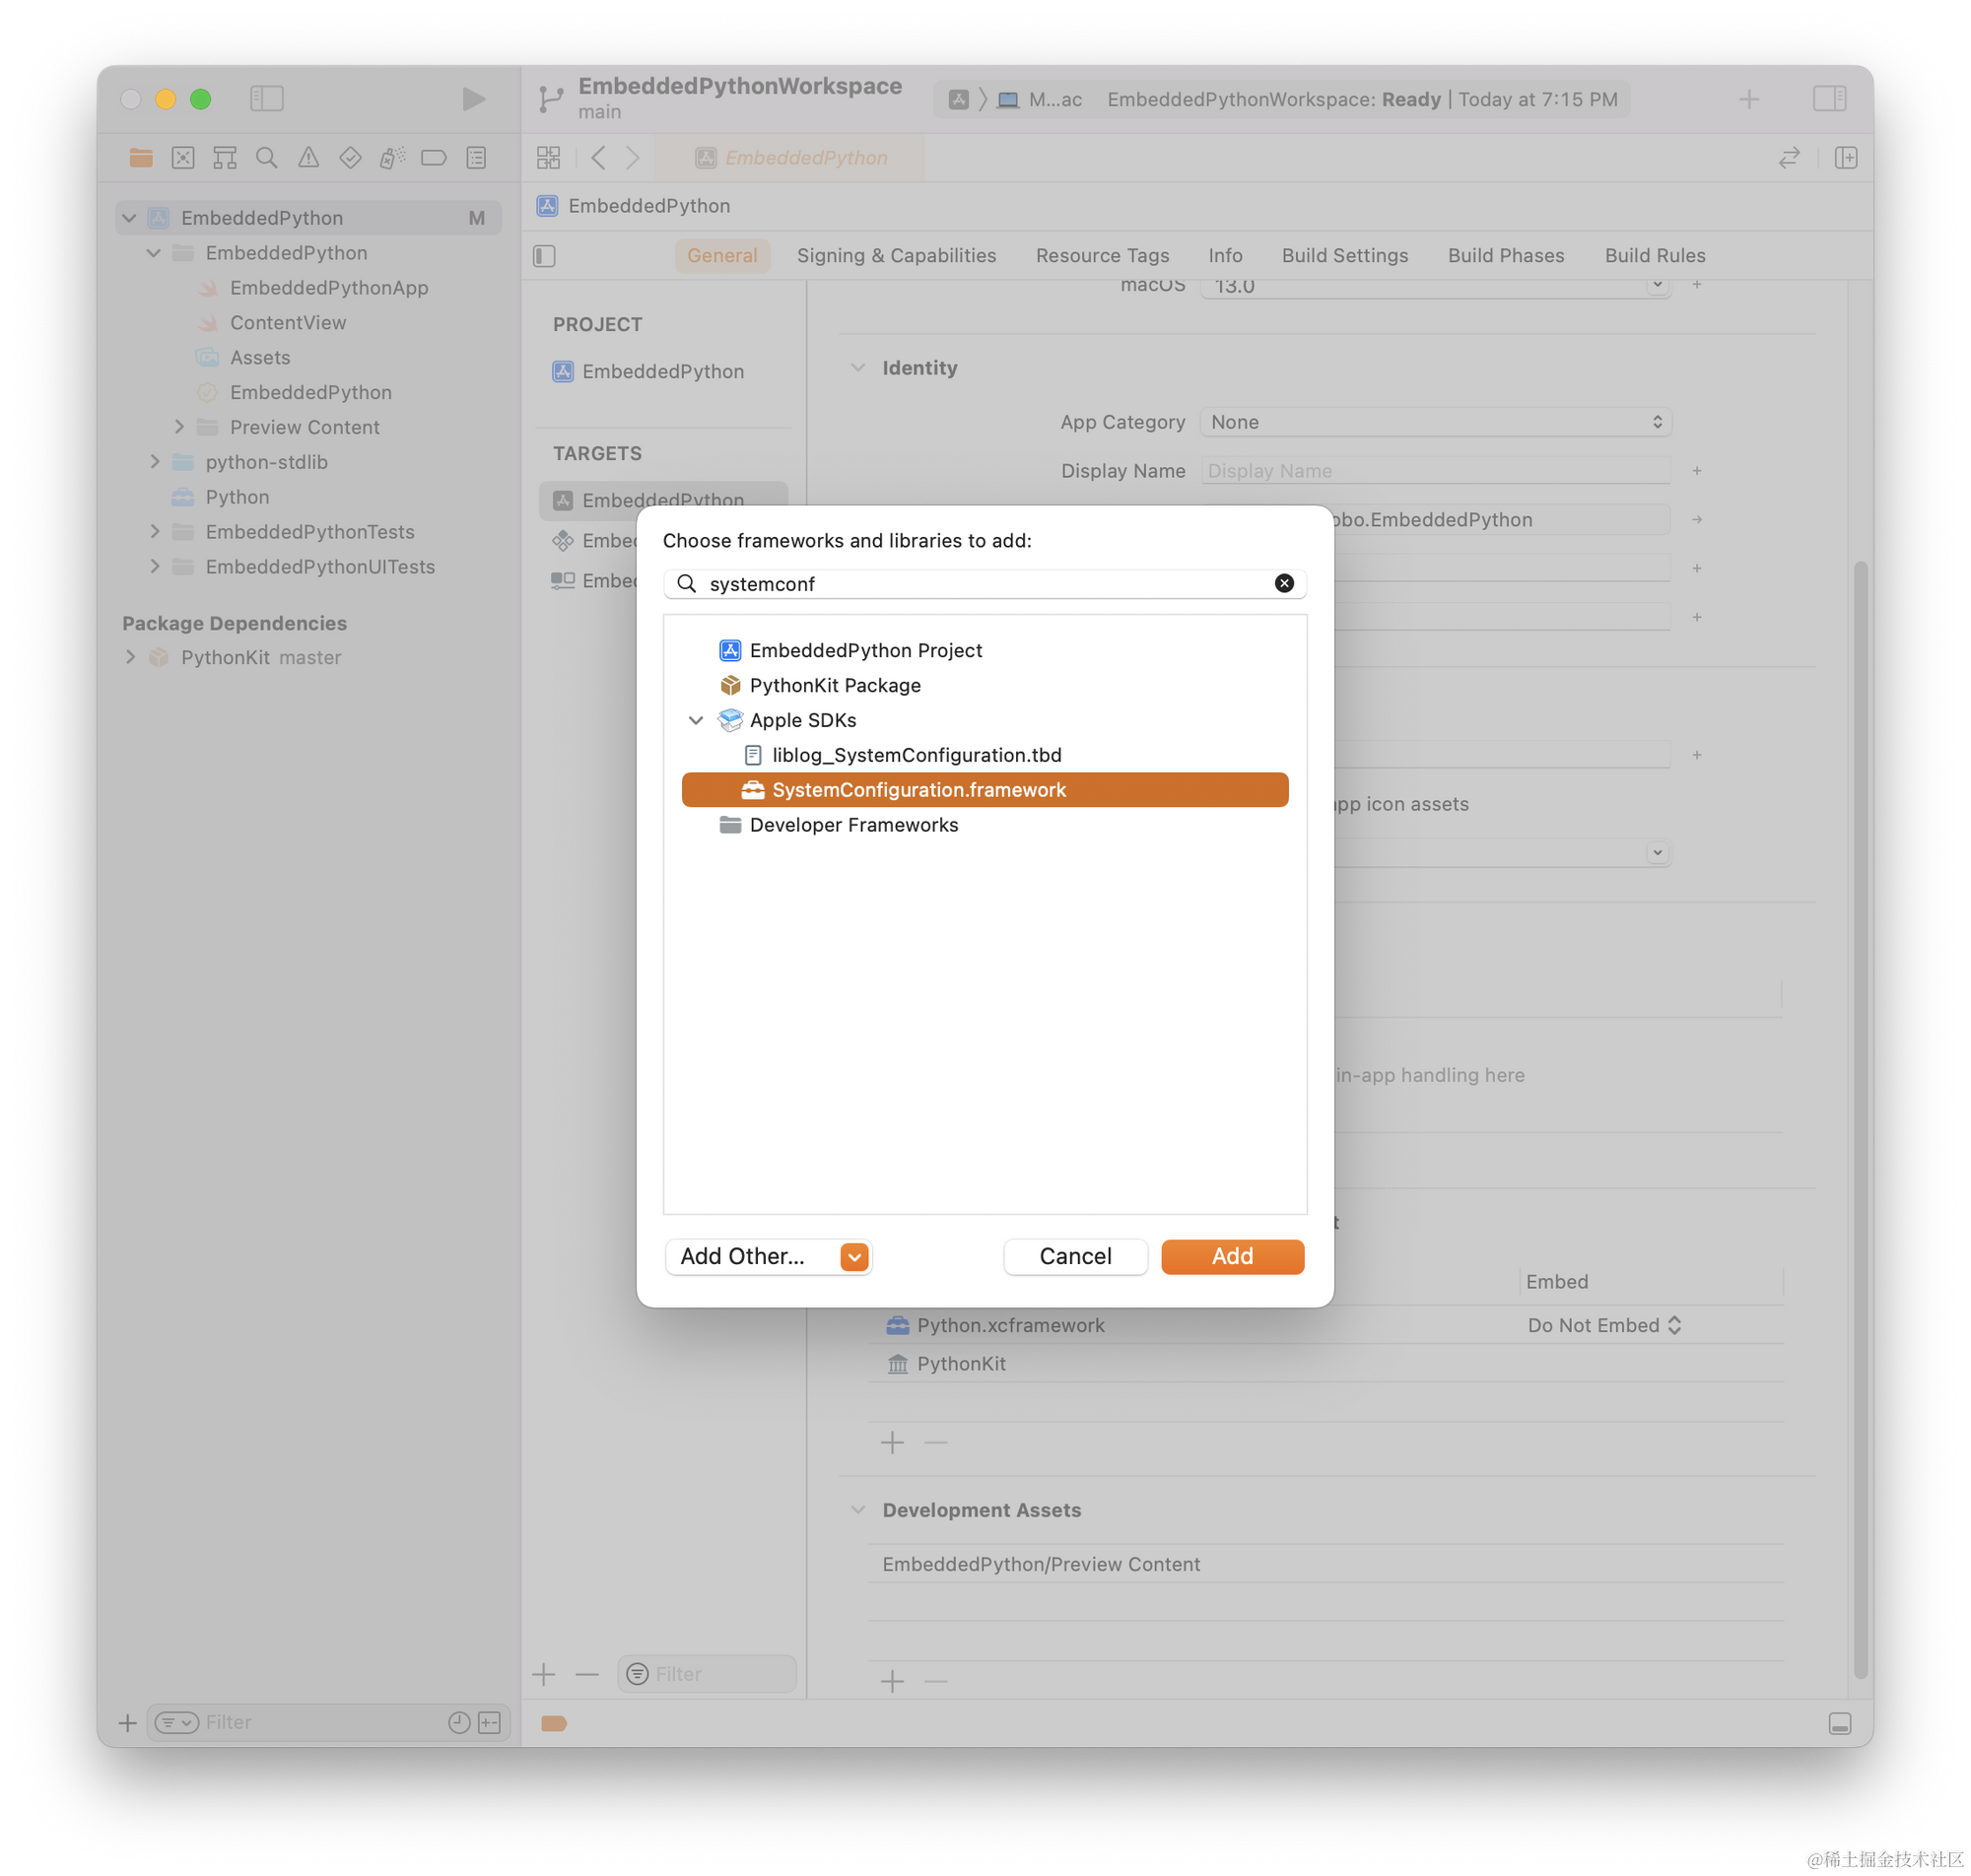The width and height of the screenshot is (1971, 1876).
Task: Go back with the editor back arrow
Action: 598,157
